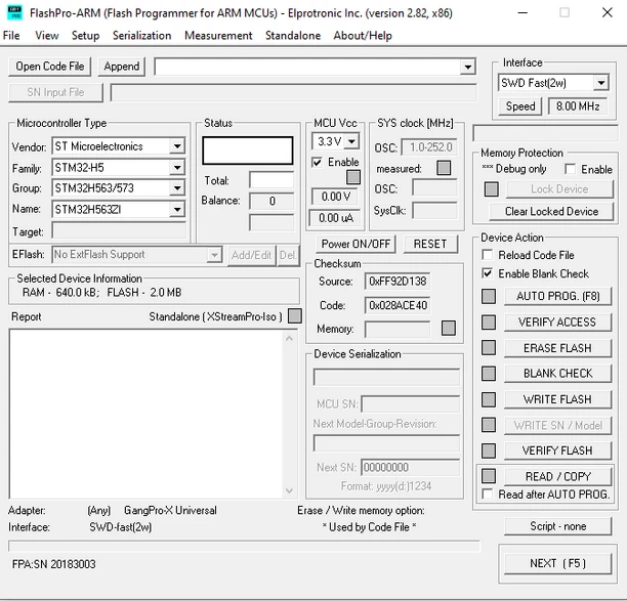The height and width of the screenshot is (601, 627).
Task: Click the Checksum Code value field
Action: point(397,305)
